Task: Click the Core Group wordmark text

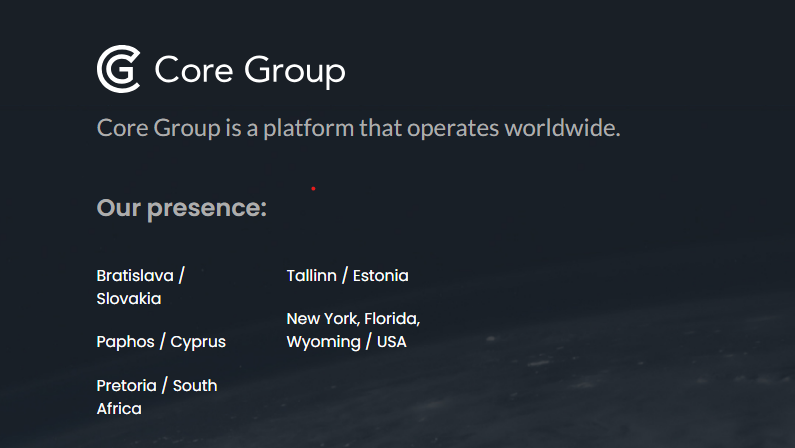Action: (x=250, y=70)
